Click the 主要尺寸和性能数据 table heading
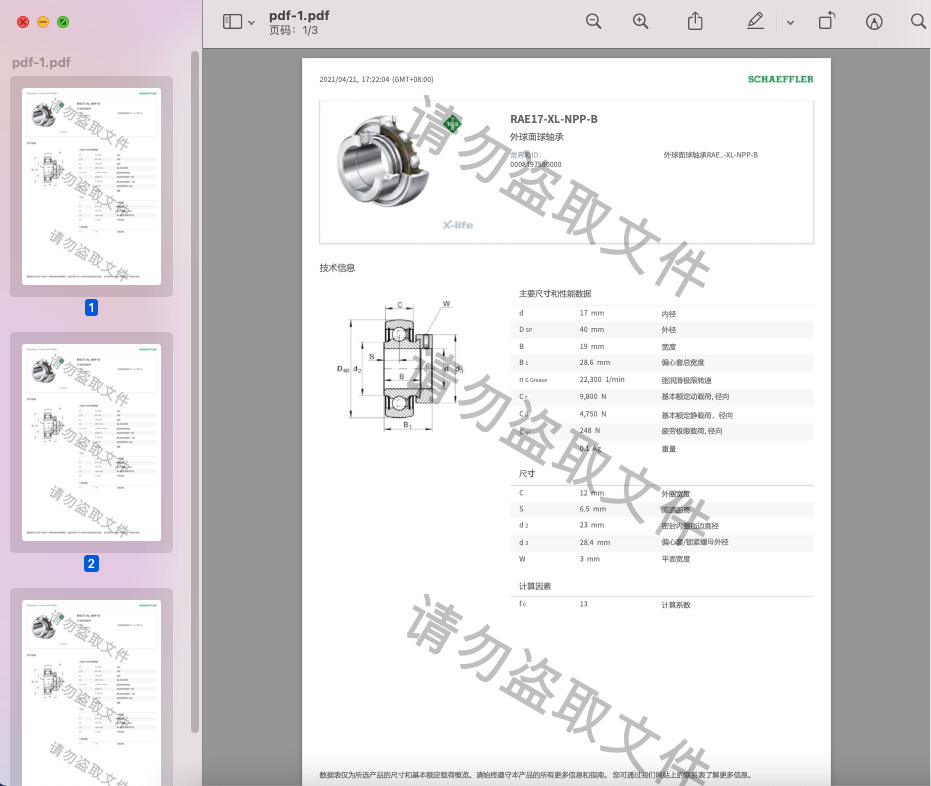 (x=555, y=293)
